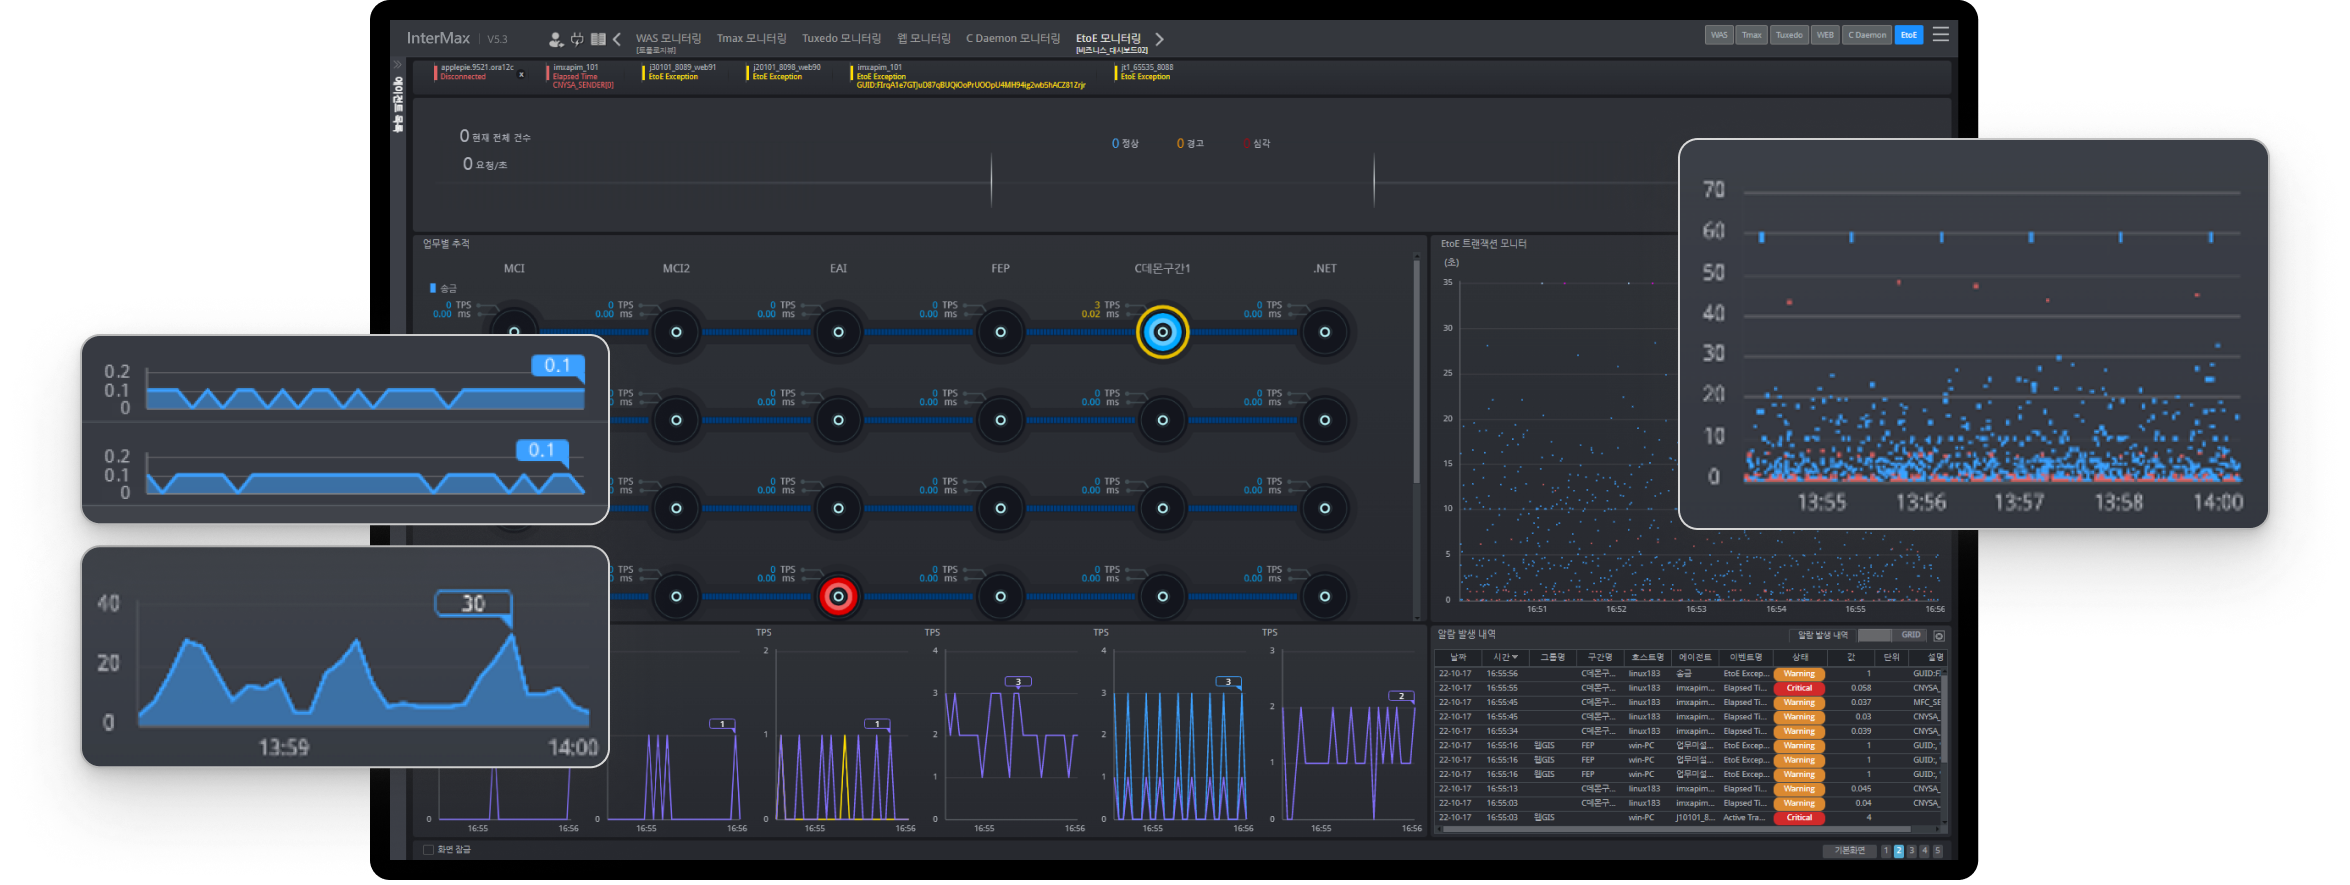Enable the 화면 잠금 checkbox

tap(428, 850)
